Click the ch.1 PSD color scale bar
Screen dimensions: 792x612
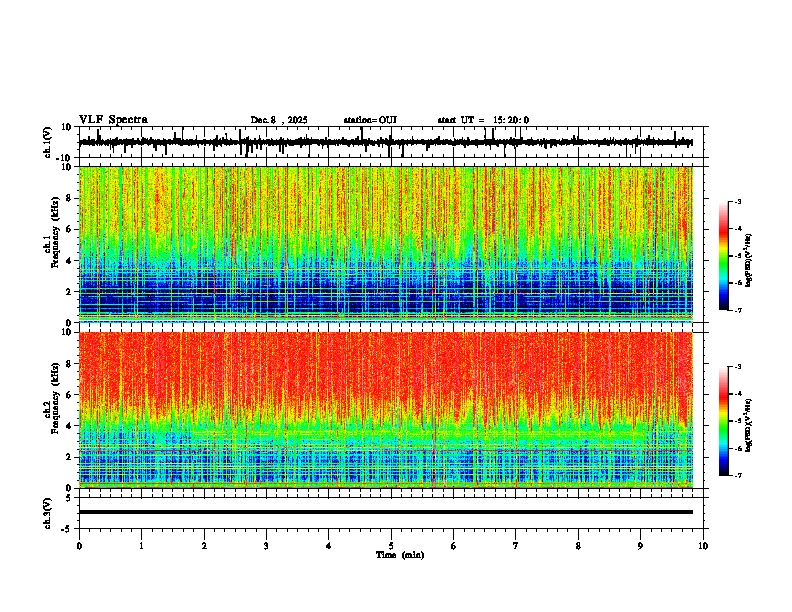[x=723, y=256]
